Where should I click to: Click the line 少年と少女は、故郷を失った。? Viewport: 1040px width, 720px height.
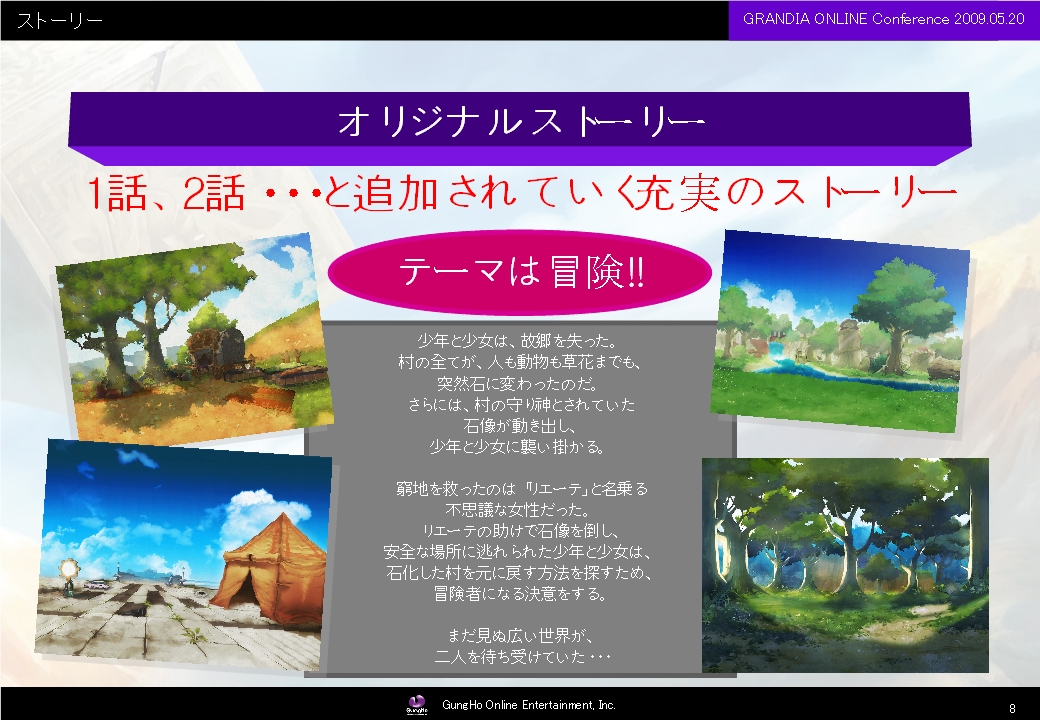coord(518,341)
